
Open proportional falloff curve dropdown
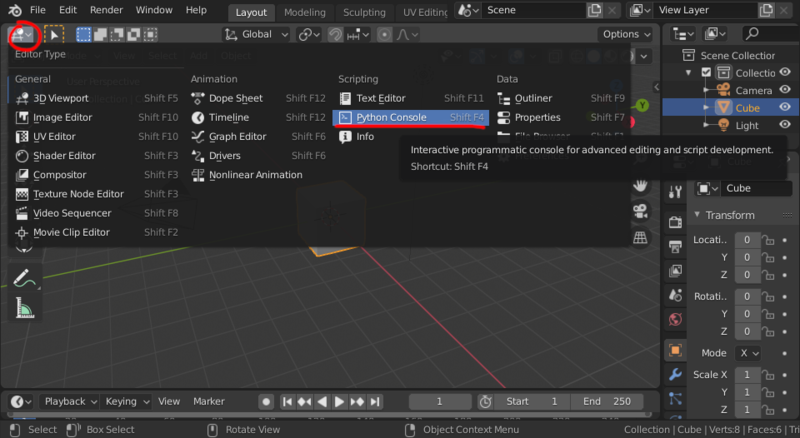pos(408,34)
